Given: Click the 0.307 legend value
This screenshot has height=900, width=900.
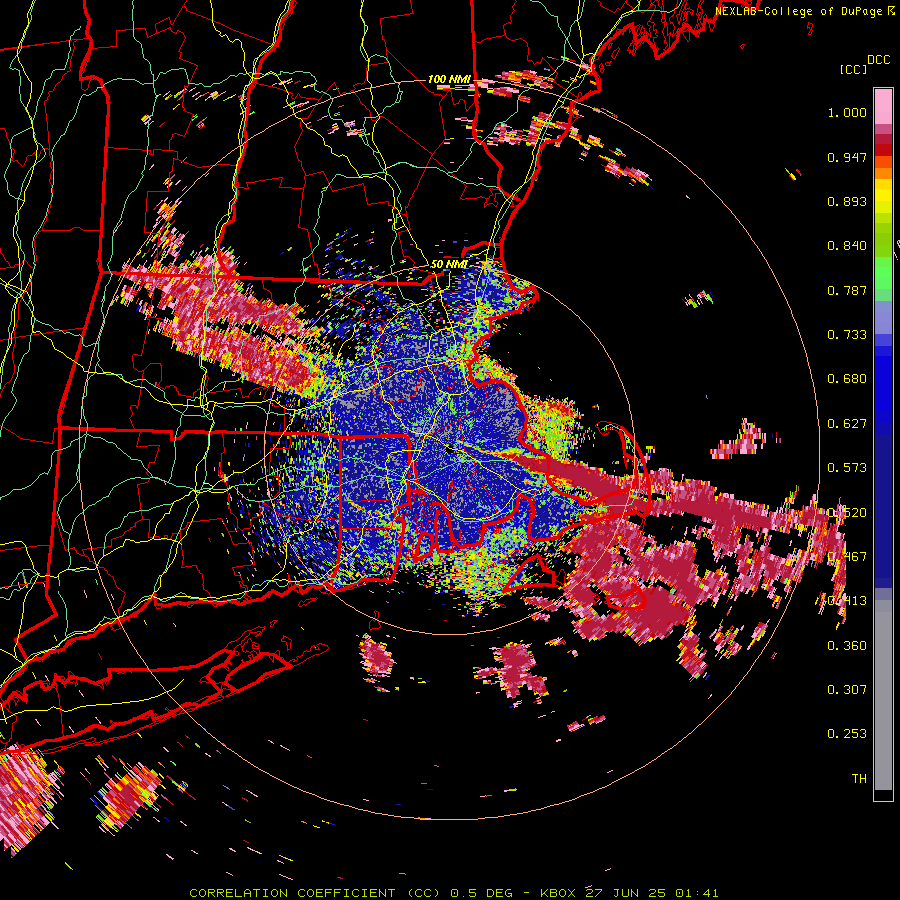Looking at the screenshot, I should pos(847,690).
